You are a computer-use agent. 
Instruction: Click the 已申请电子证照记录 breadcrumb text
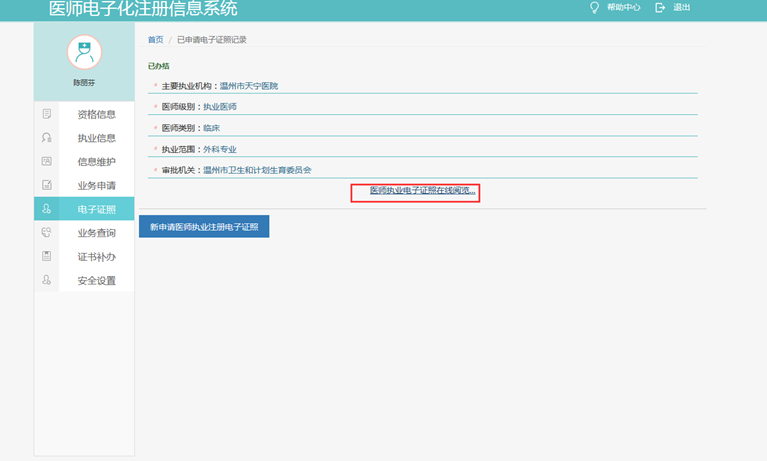[x=212, y=40]
